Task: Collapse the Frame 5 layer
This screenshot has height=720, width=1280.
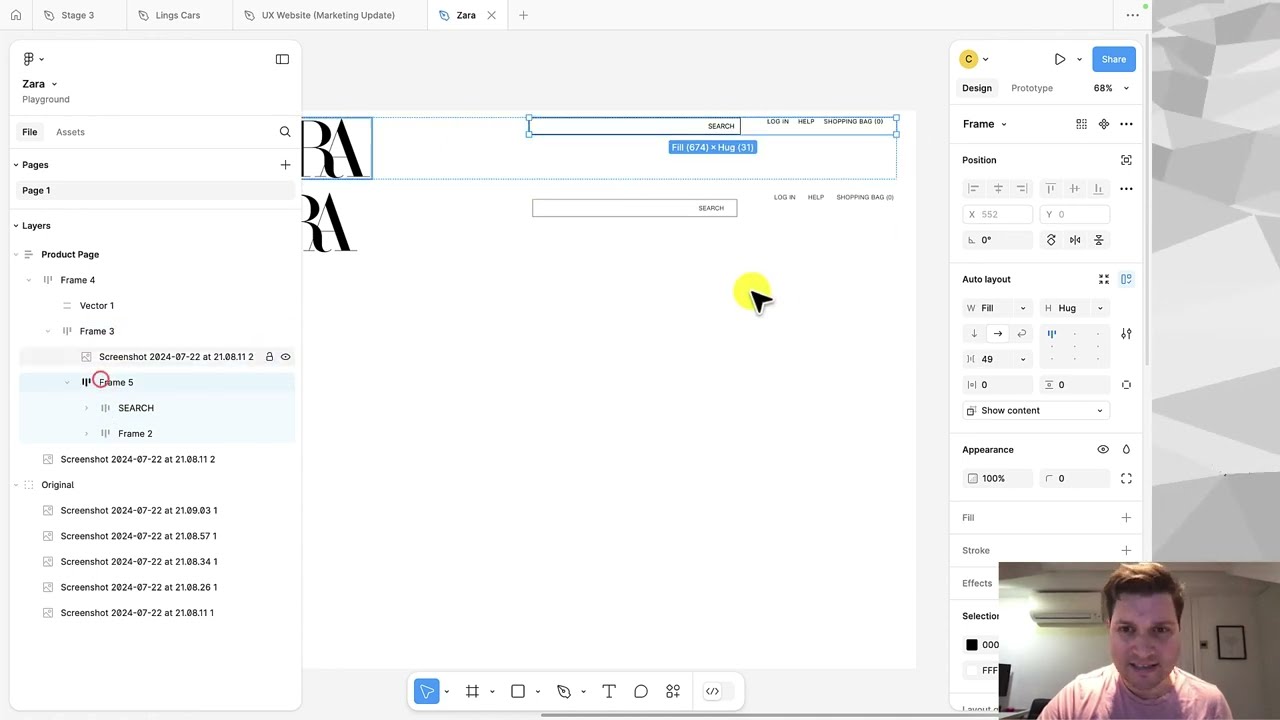Action: point(67,382)
